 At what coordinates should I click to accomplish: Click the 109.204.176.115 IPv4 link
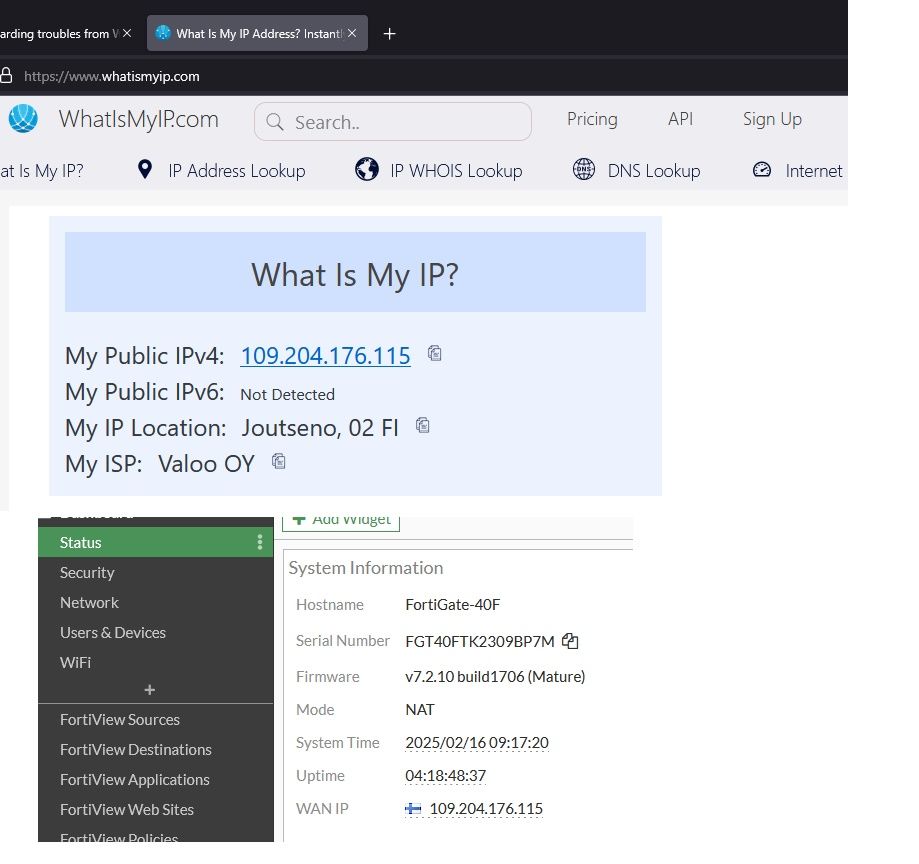pos(325,356)
